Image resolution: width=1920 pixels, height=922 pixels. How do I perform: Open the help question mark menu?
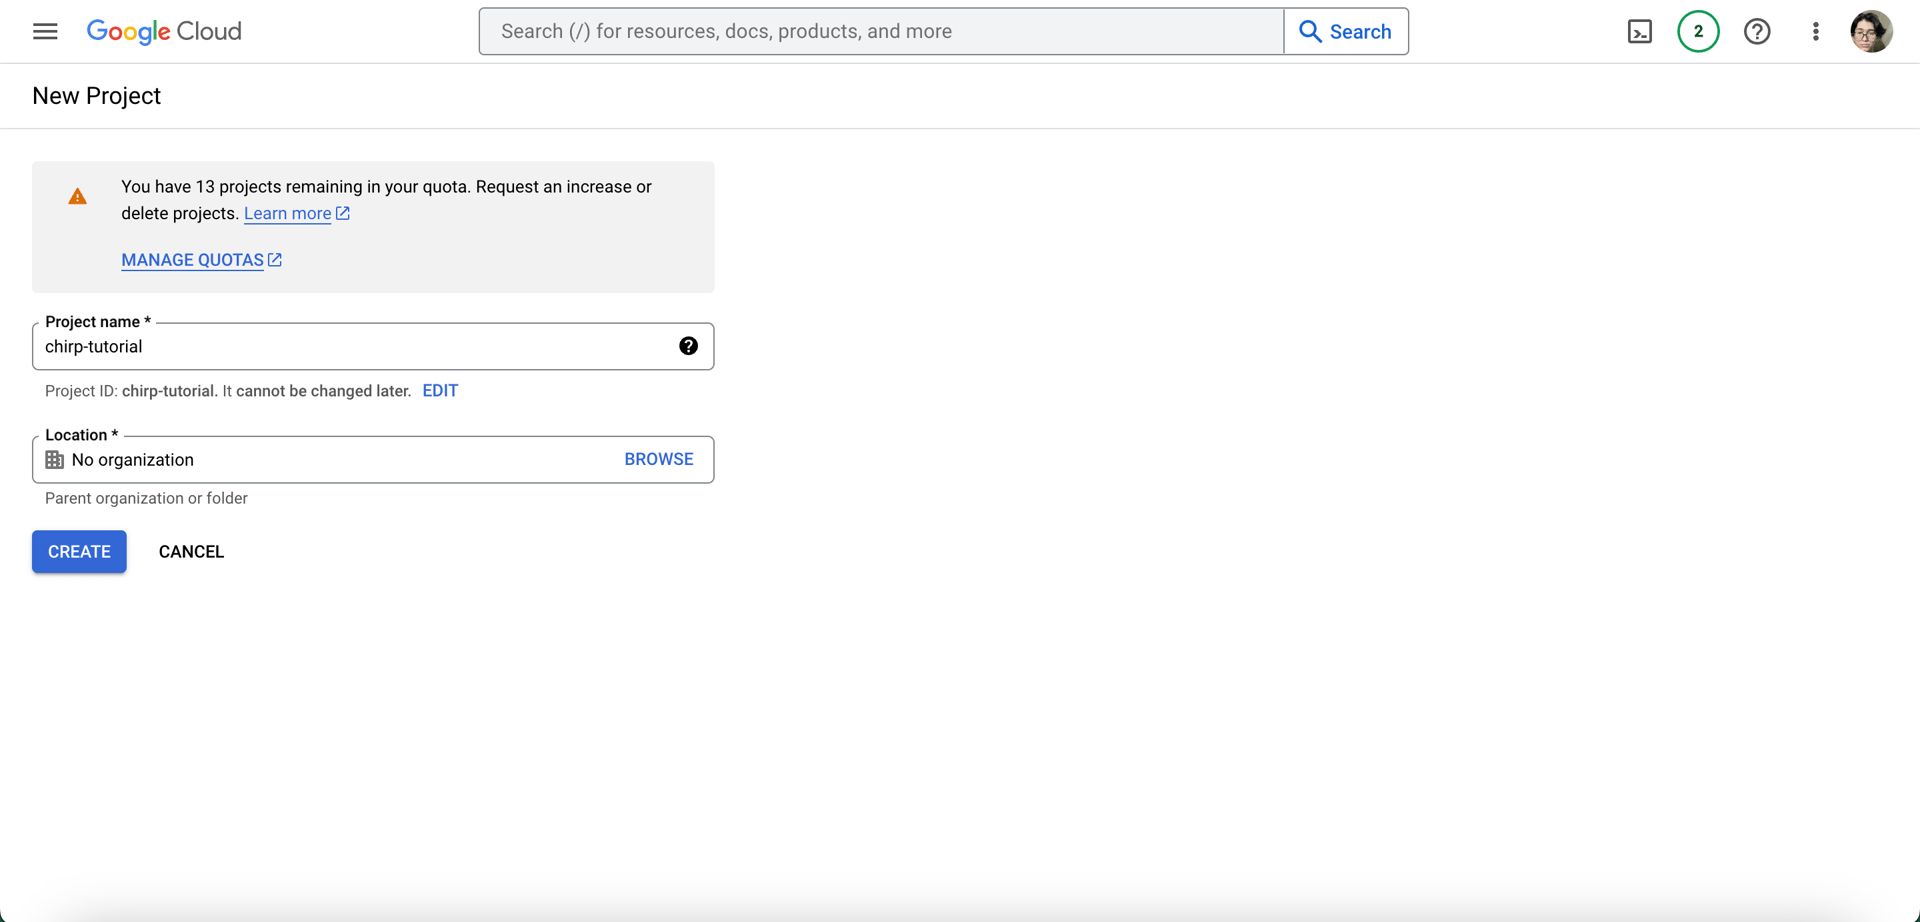pos(1757,32)
